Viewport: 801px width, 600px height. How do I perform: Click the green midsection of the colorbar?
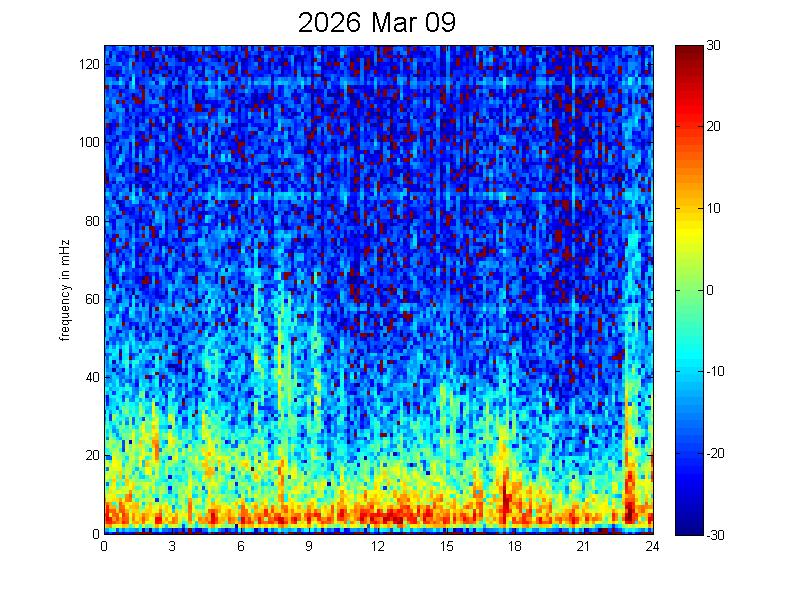point(687,290)
